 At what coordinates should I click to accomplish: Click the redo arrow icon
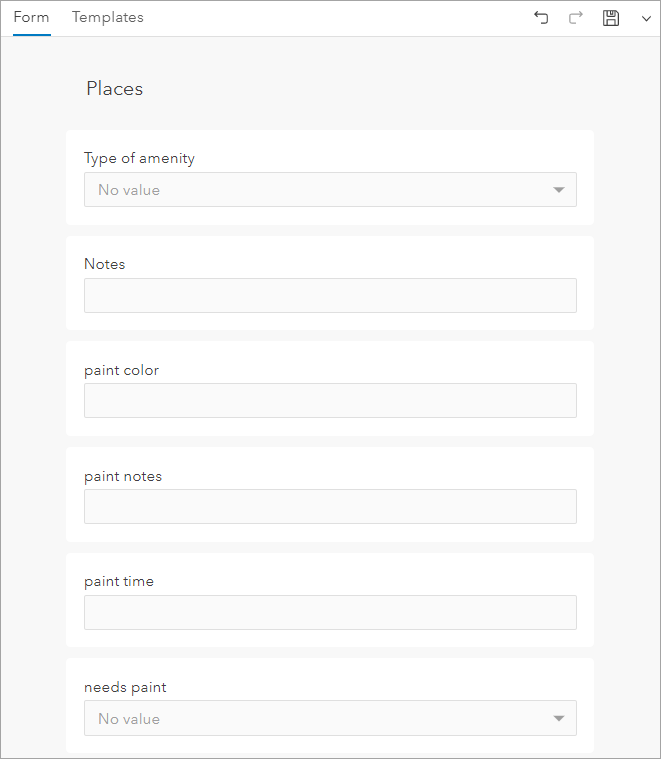point(575,18)
